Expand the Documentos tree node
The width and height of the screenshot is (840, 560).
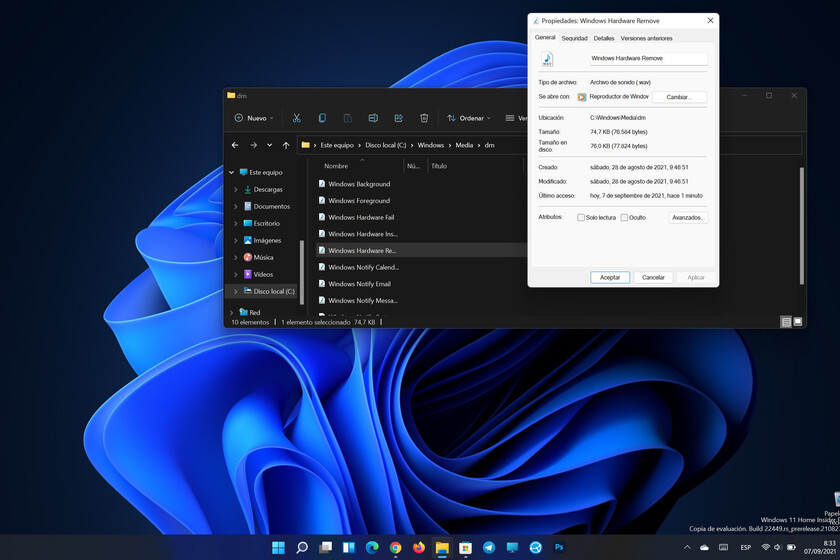pyautogui.click(x=236, y=206)
